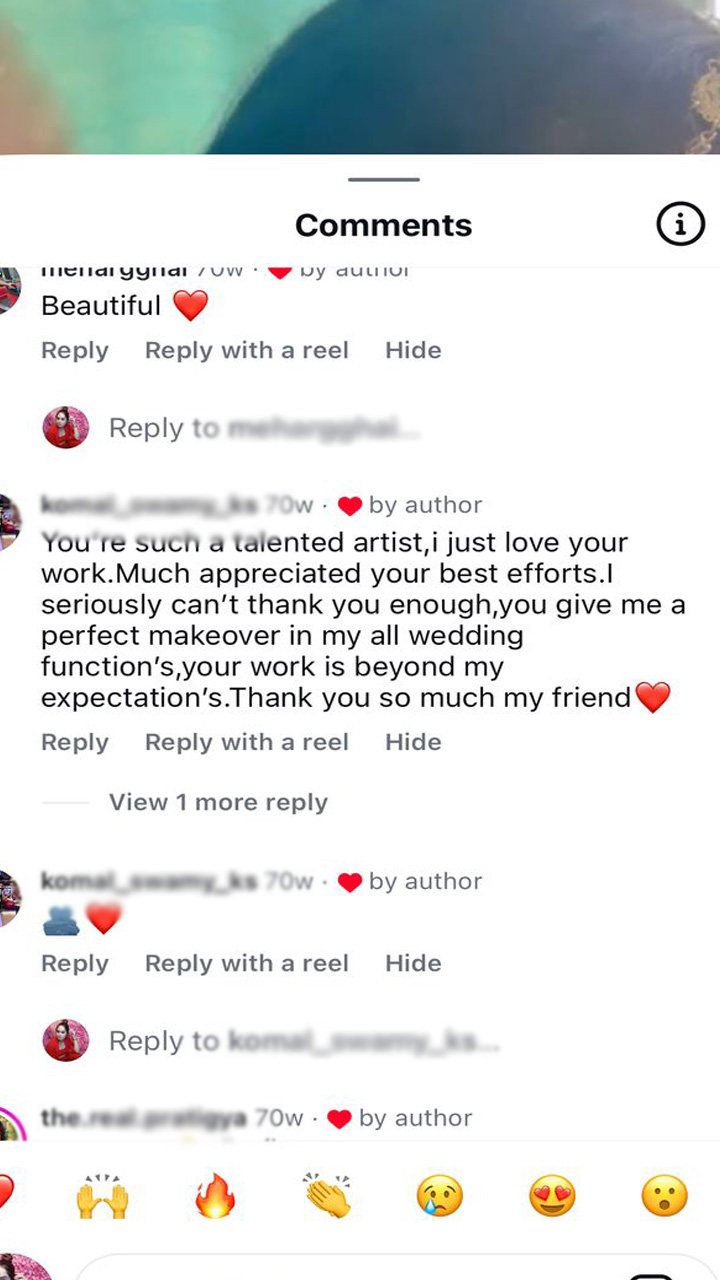Send the fire emoji reaction

(215, 1195)
